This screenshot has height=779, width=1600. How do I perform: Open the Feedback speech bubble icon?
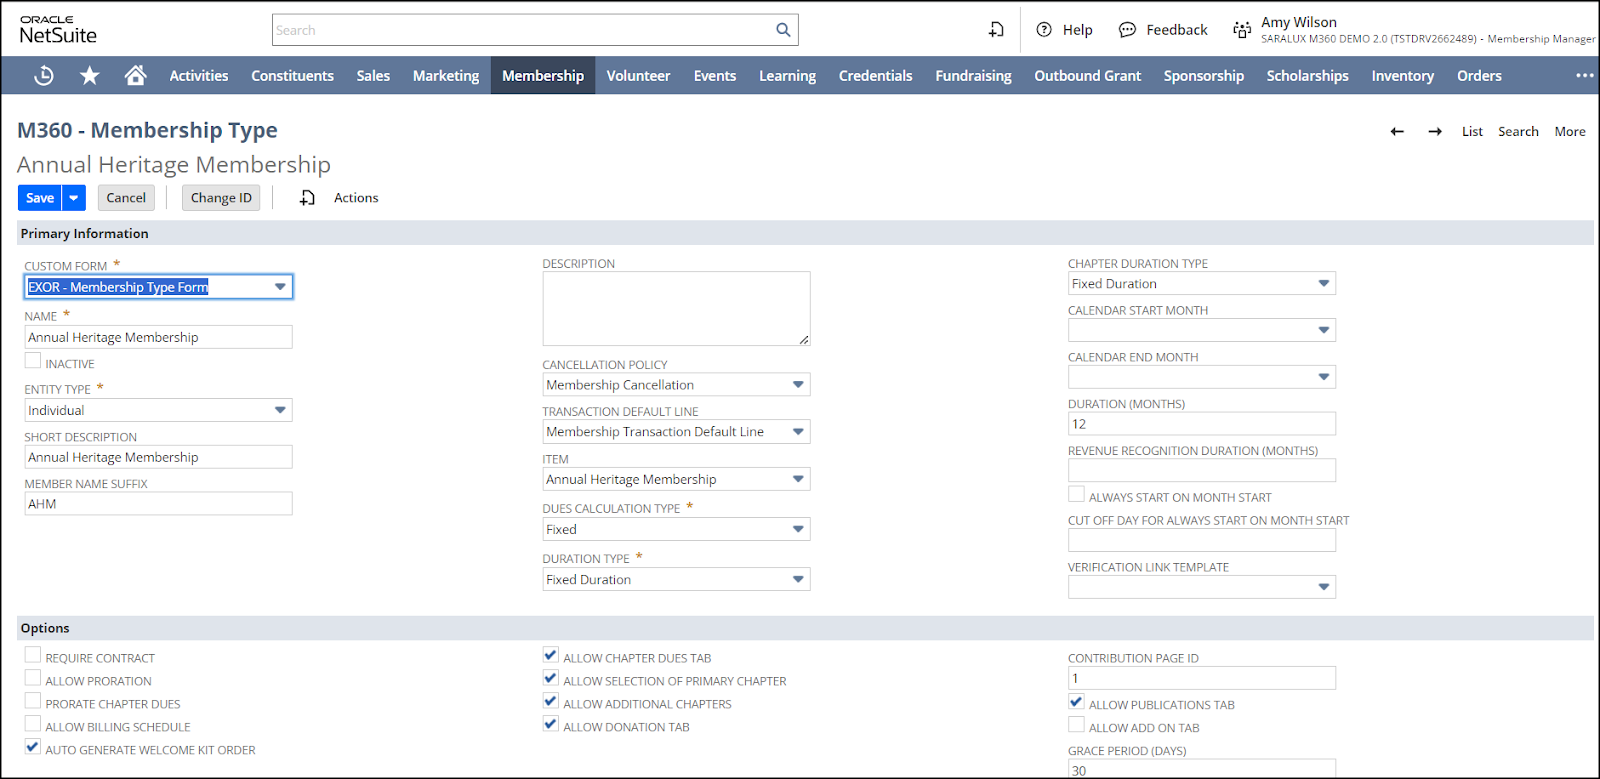tap(1127, 30)
